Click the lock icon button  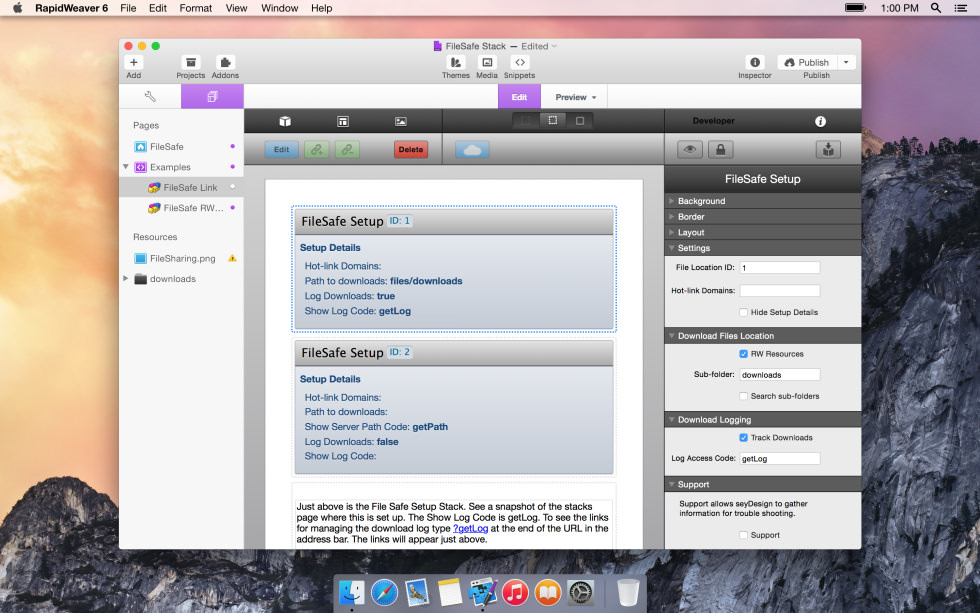click(721, 149)
